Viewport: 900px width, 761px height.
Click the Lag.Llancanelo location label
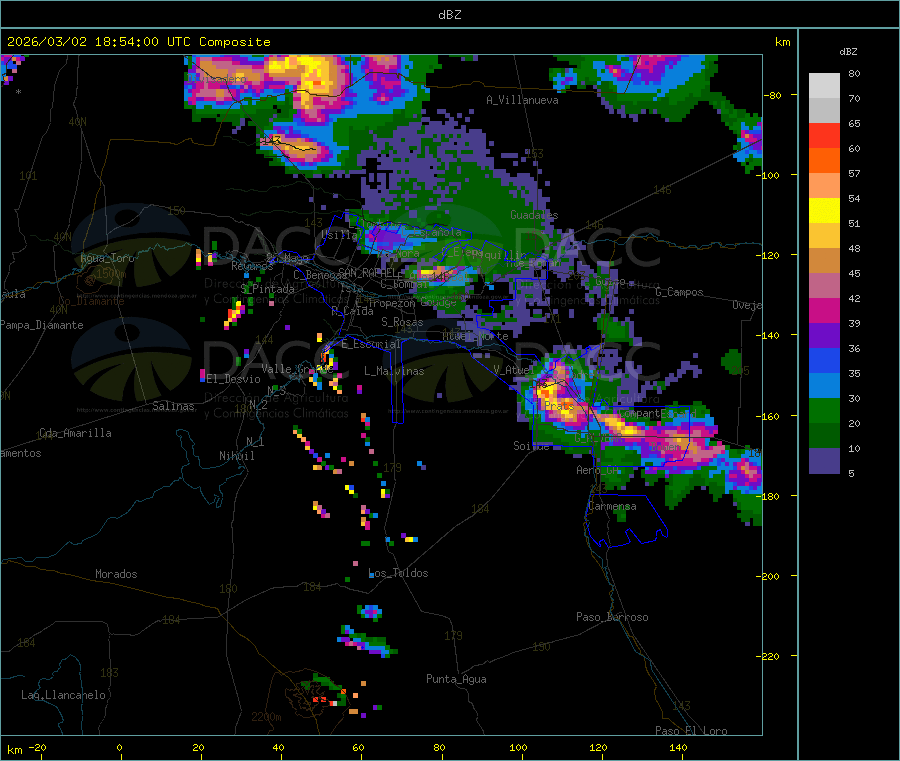tap(63, 695)
